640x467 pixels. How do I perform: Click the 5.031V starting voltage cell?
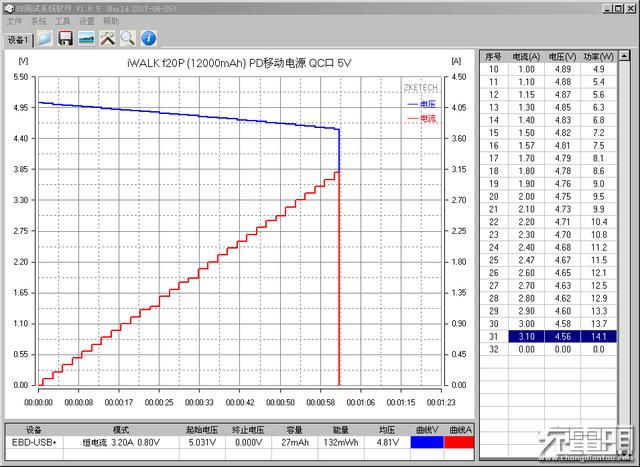[202, 442]
